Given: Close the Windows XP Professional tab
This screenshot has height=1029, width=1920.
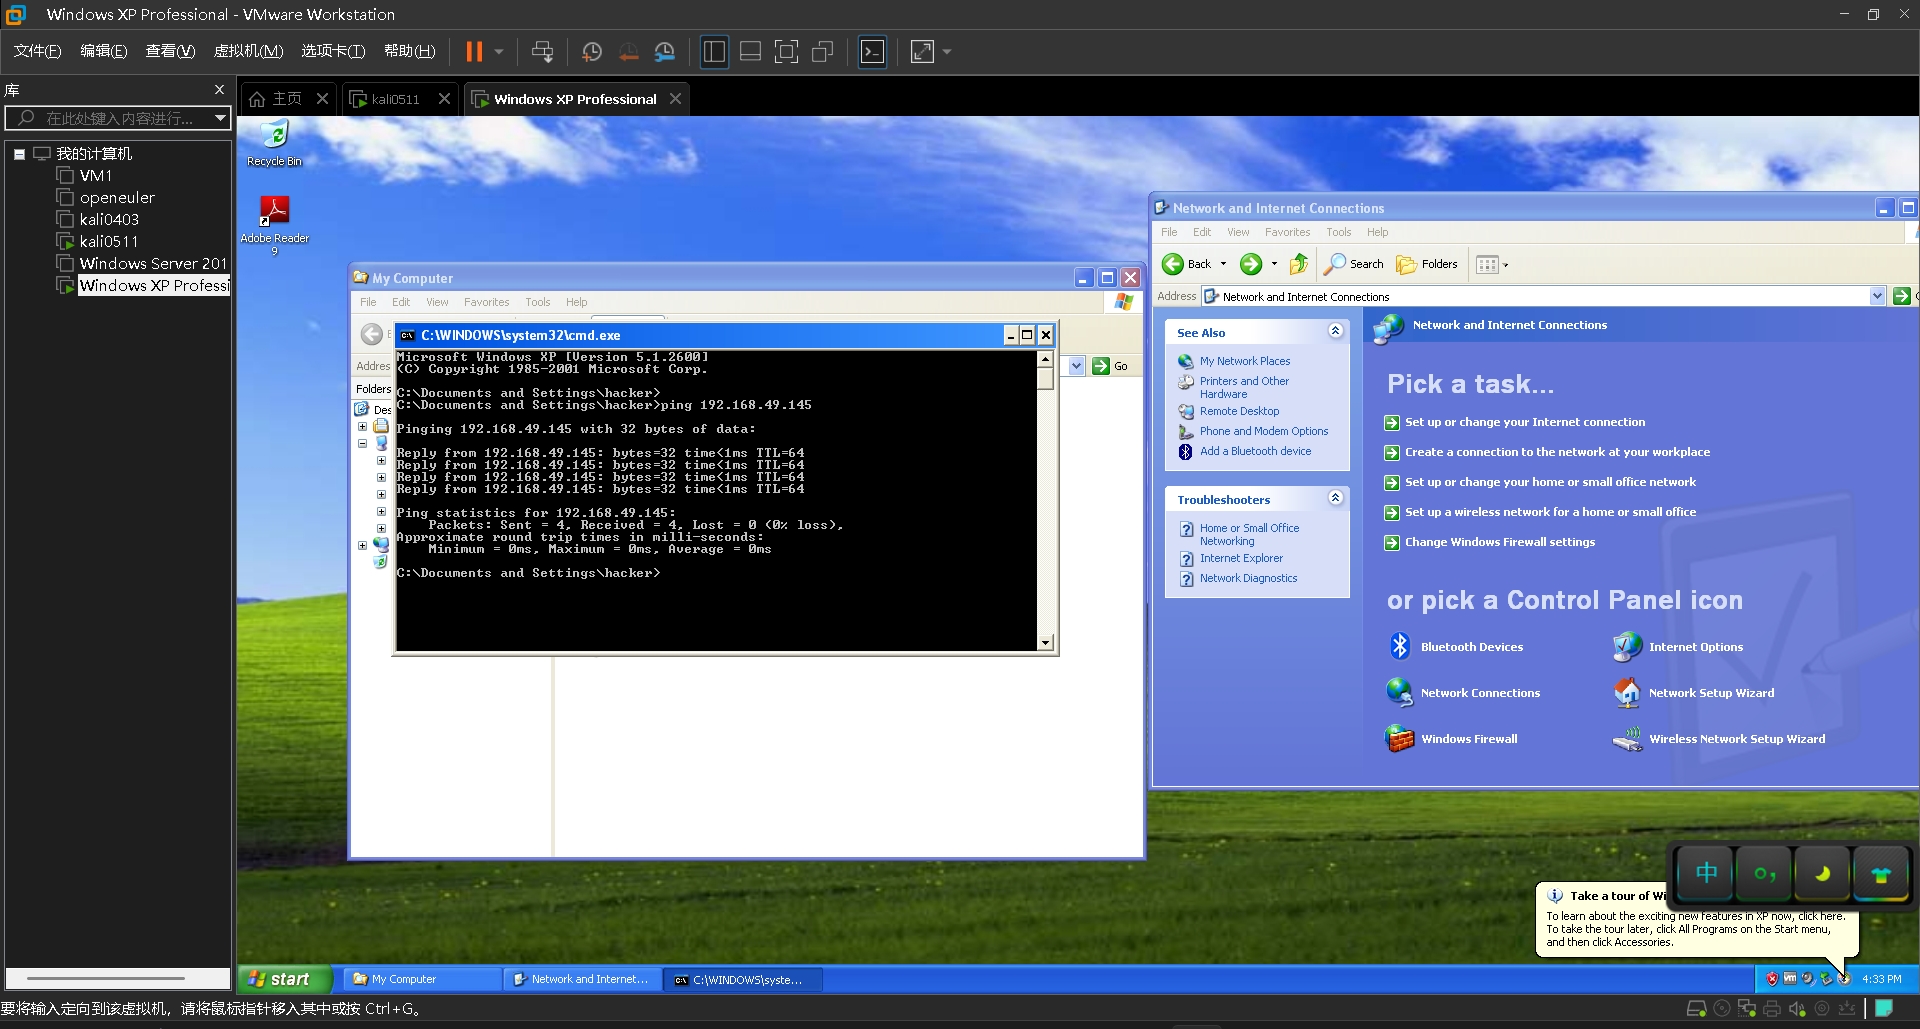Looking at the screenshot, I should tap(676, 98).
